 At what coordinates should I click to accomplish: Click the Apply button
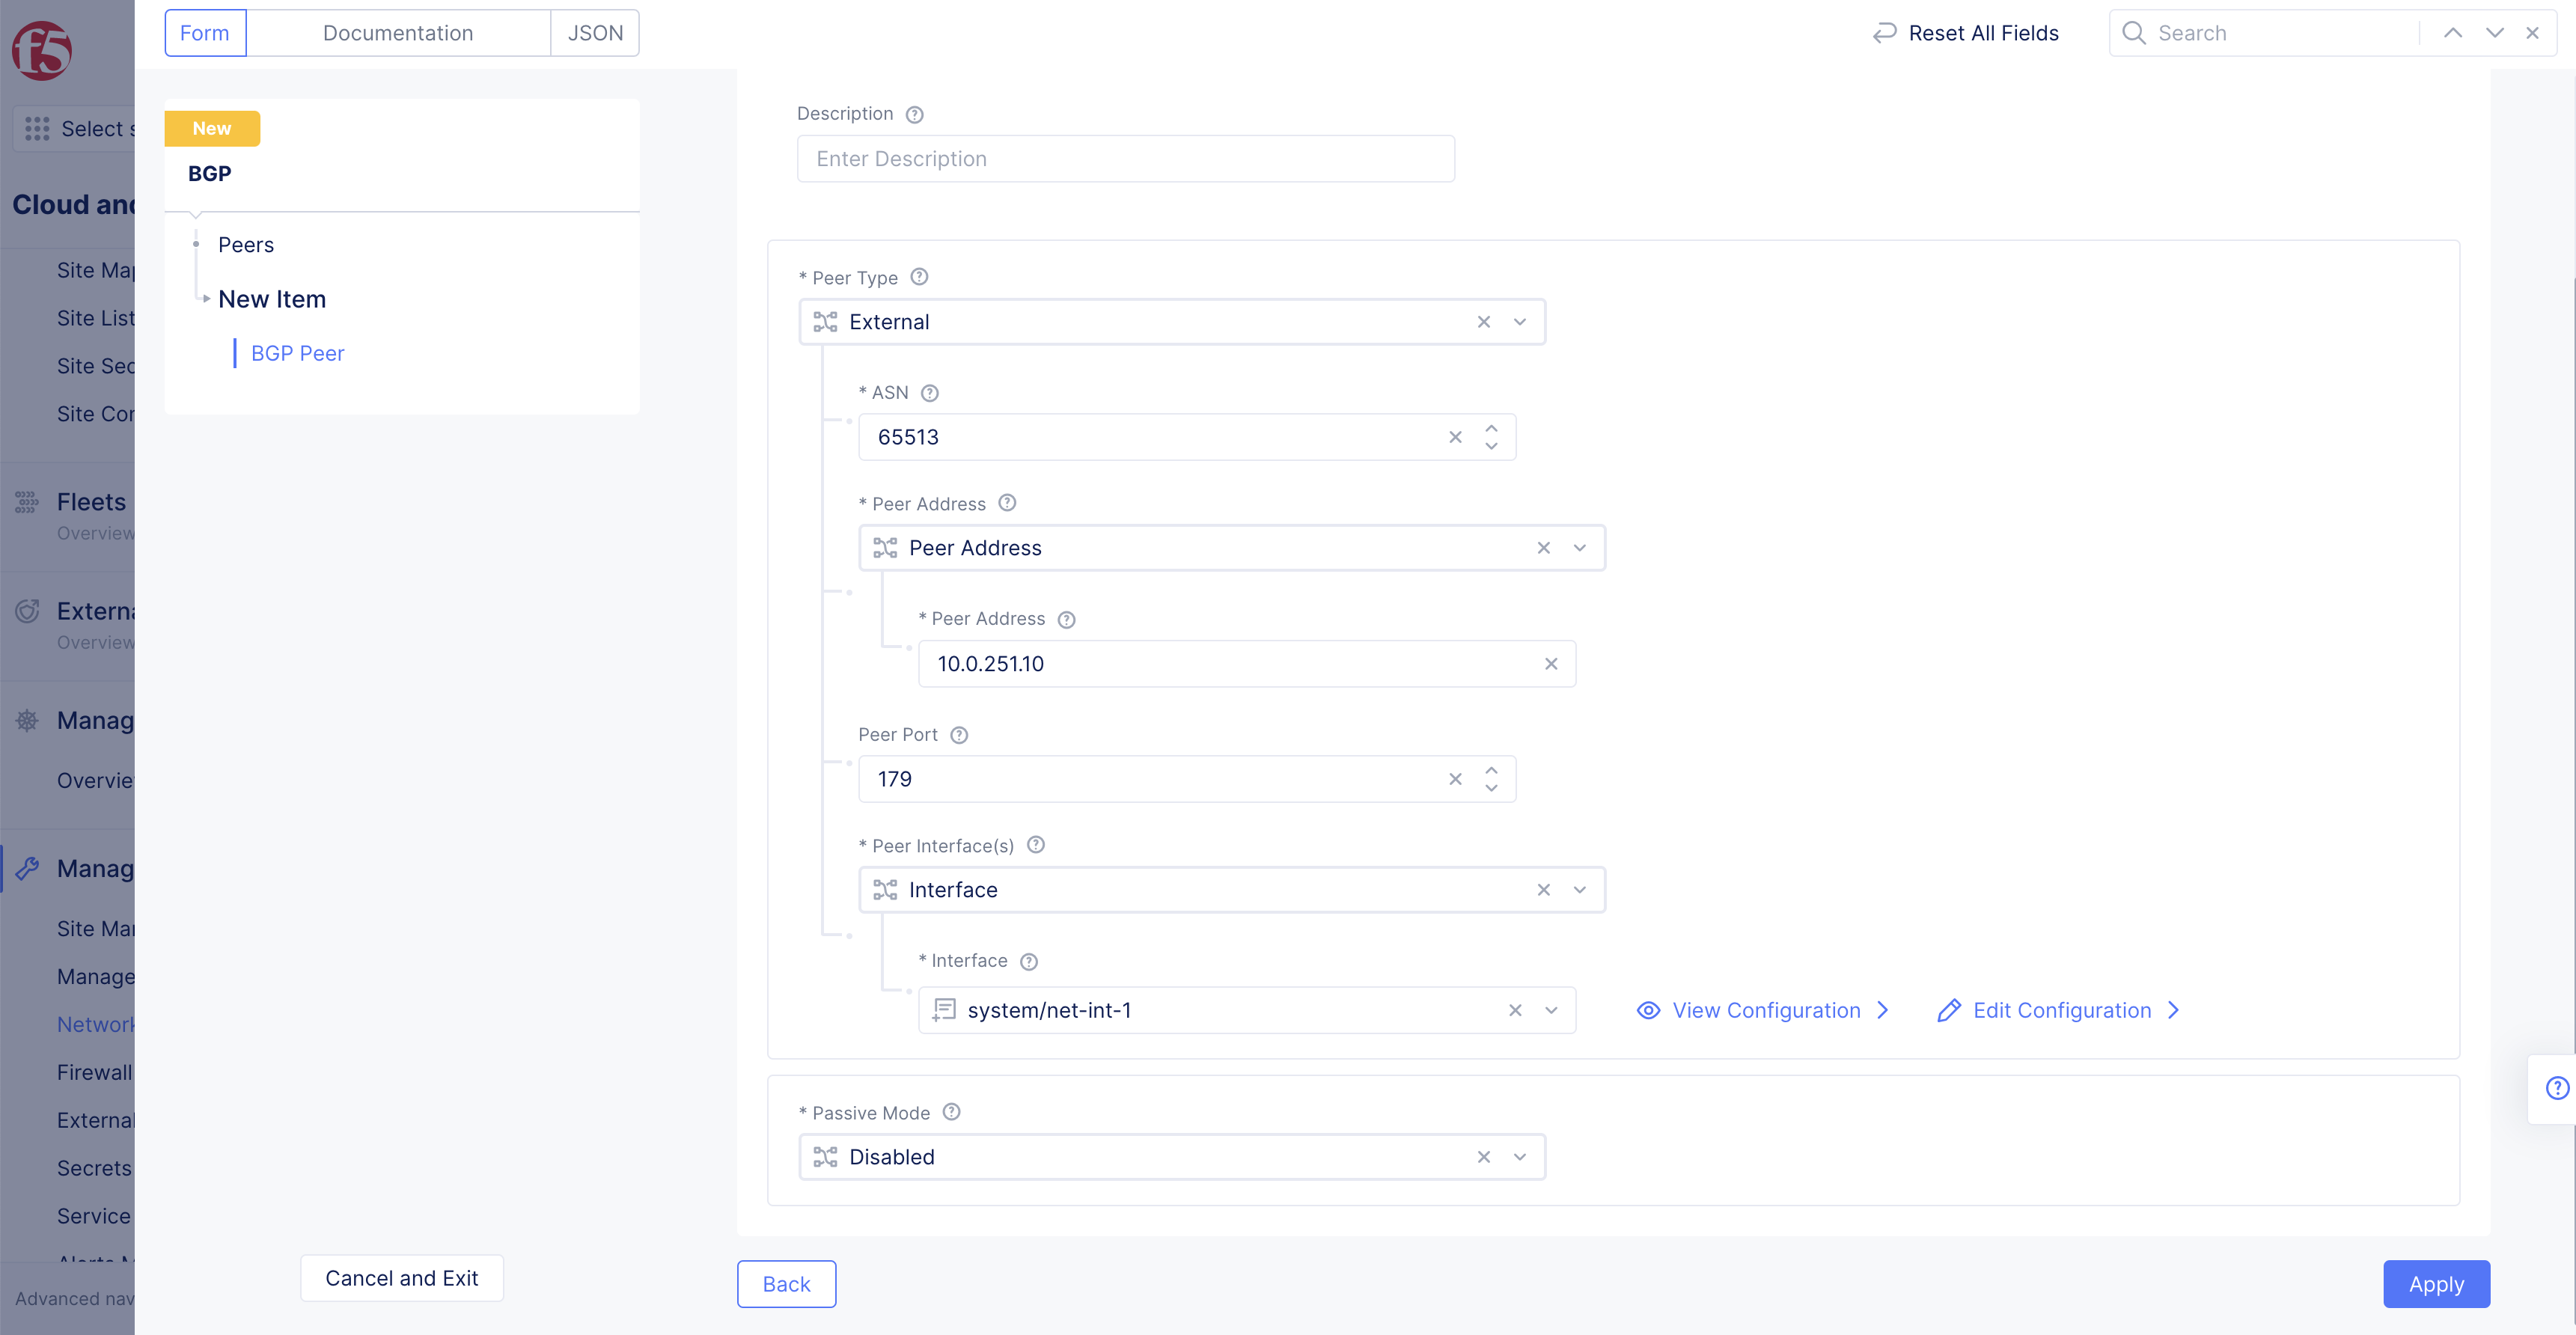[x=2436, y=1284]
